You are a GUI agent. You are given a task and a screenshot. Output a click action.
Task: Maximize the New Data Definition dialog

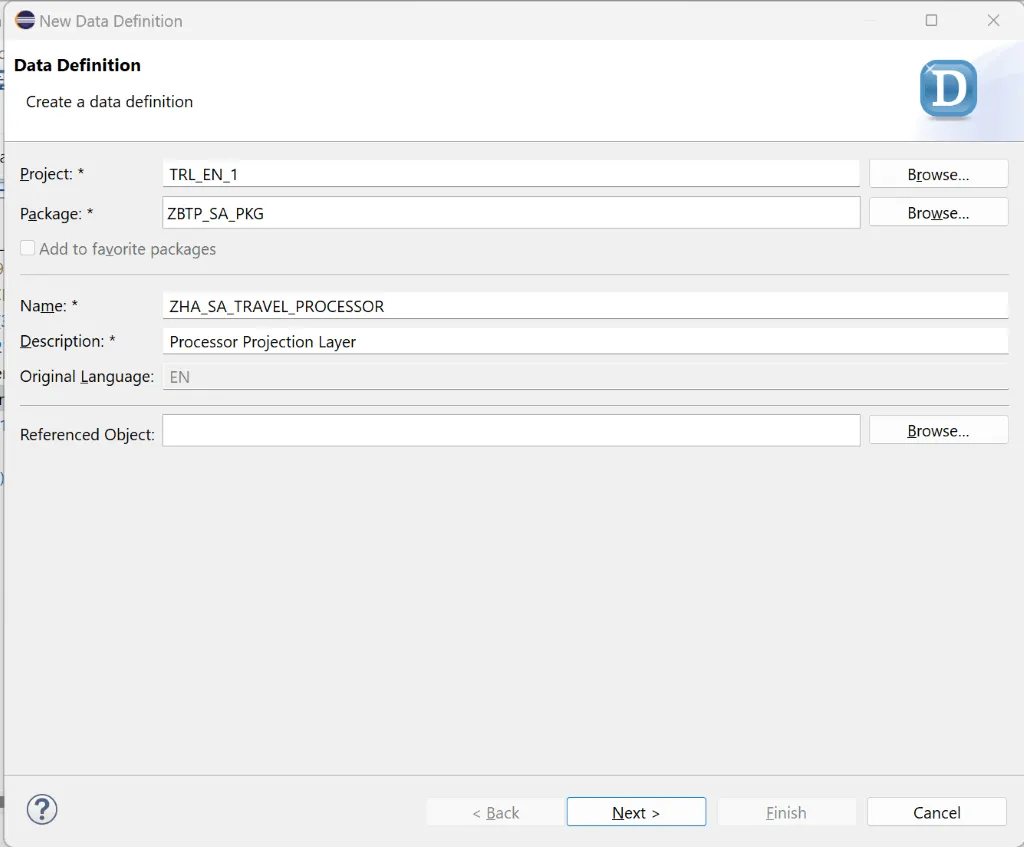pyautogui.click(x=931, y=20)
